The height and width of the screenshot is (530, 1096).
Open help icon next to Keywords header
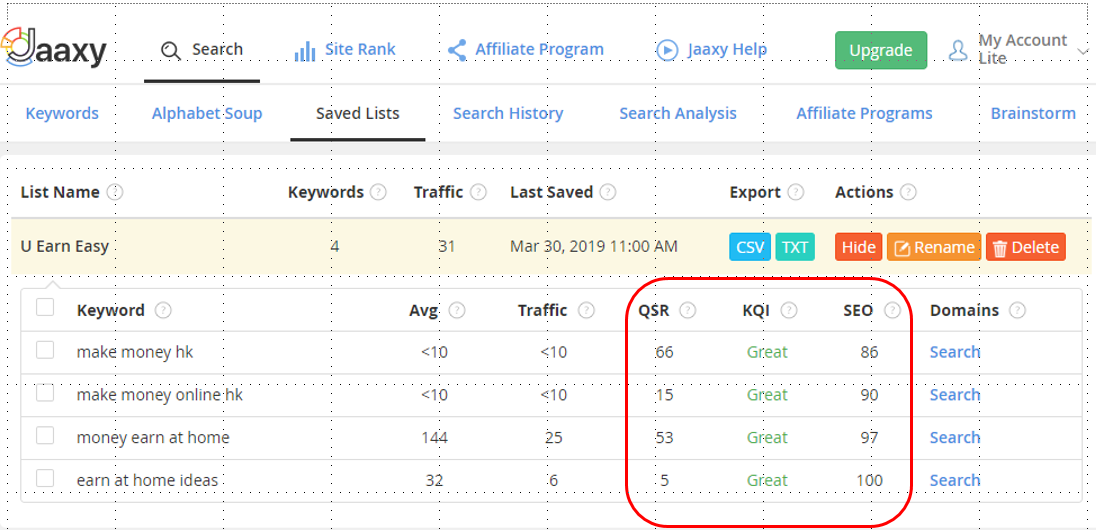tap(378, 192)
